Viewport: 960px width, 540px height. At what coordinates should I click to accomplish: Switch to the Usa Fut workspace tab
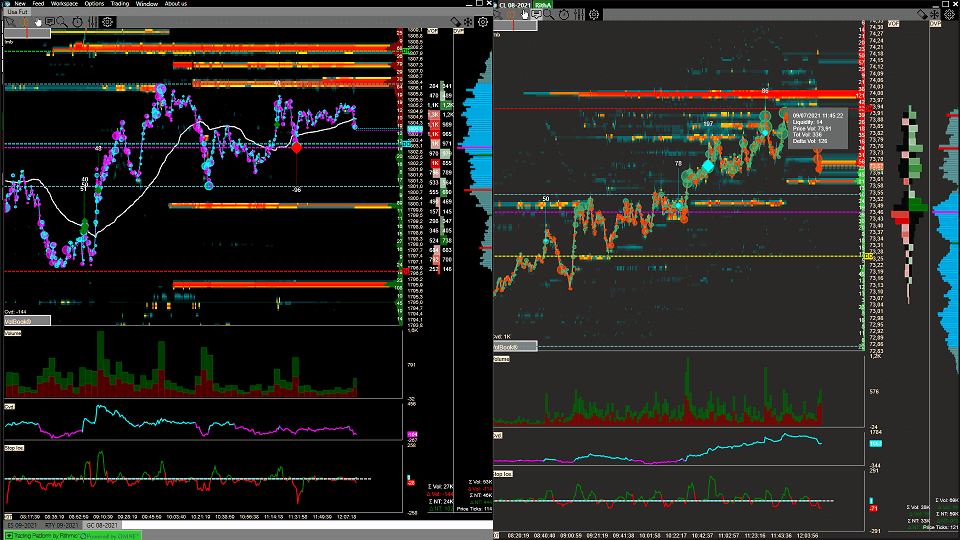(17, 12)
